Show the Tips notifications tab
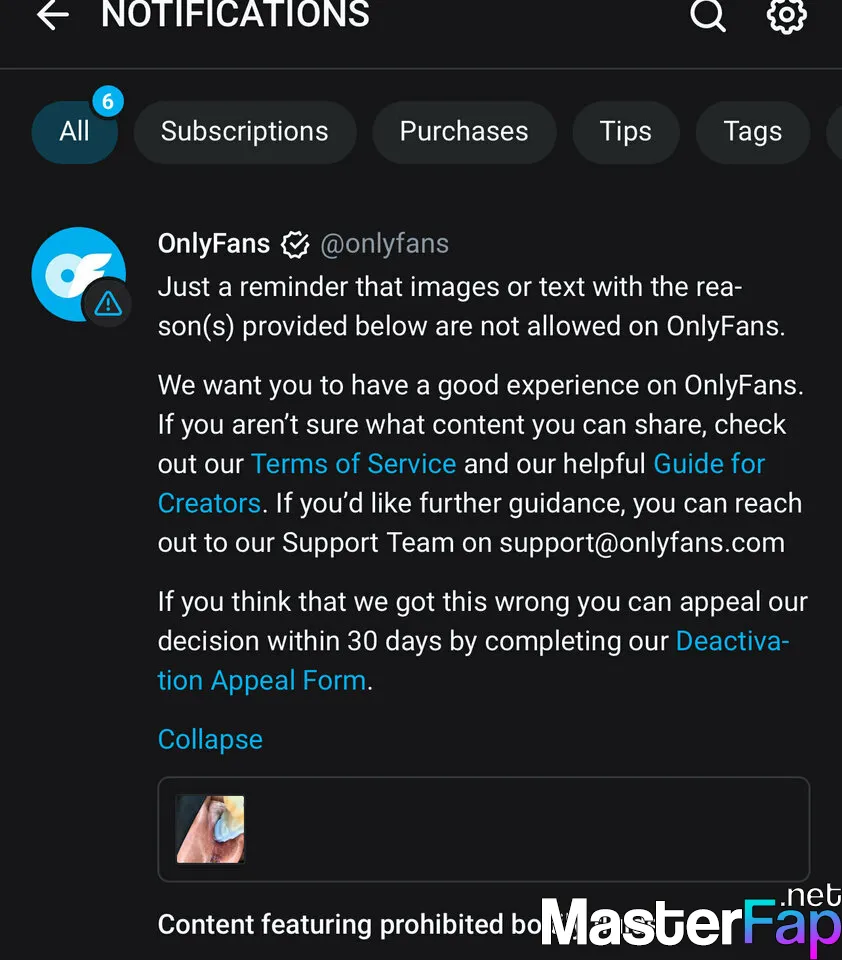Viewport: 842px width, 960px height. 626,132
